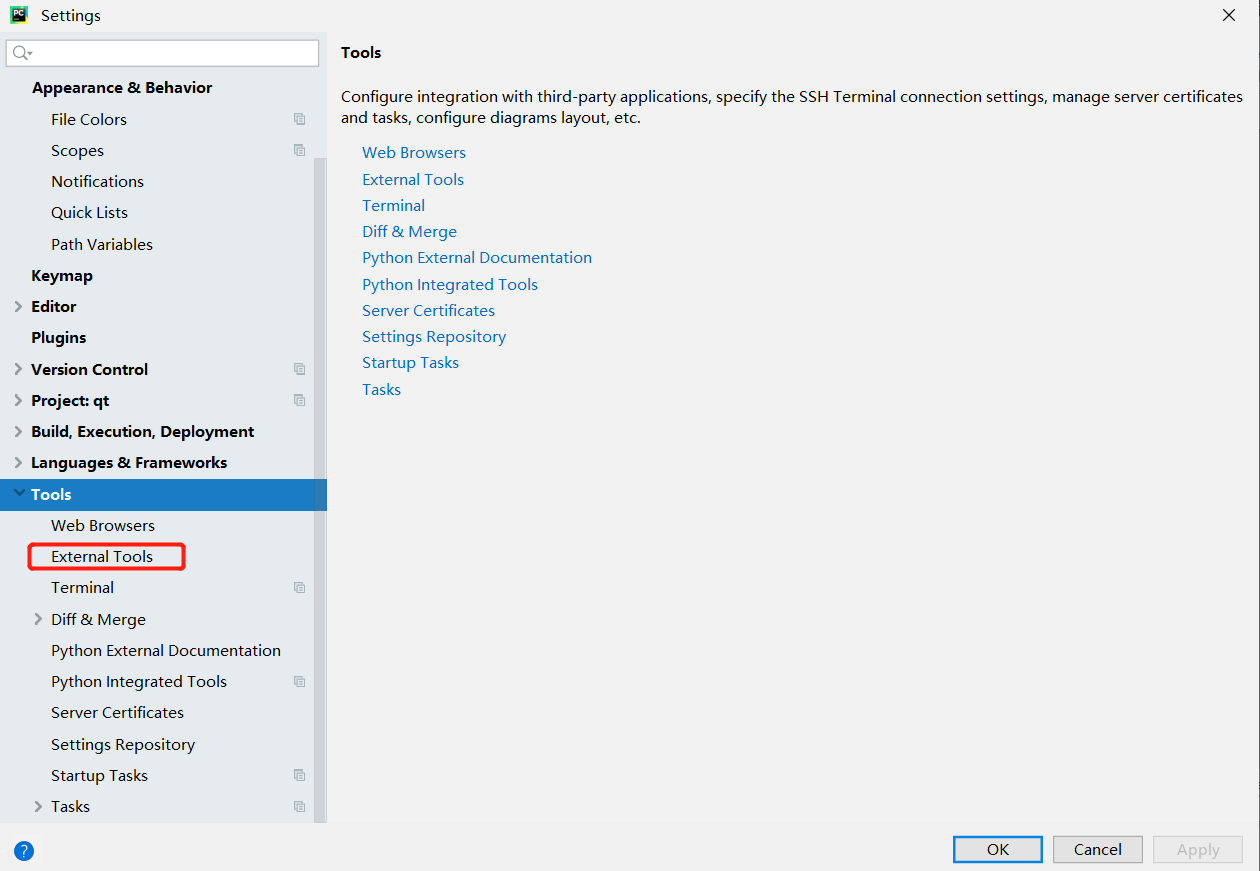Click the settings tree vertical scrollbar

click(x=320, y=488)
